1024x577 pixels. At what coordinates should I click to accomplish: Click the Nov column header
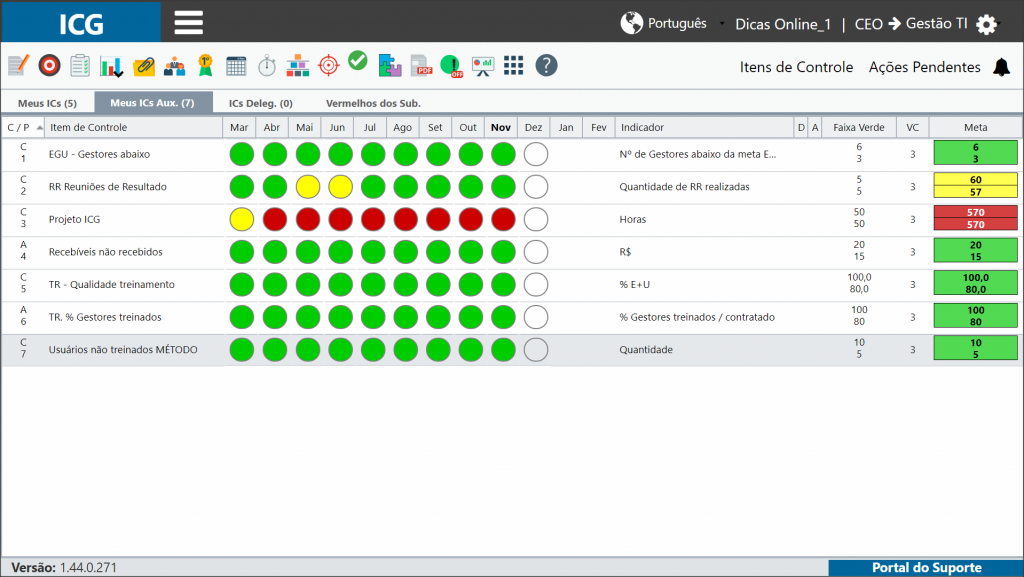click(501, 127)
